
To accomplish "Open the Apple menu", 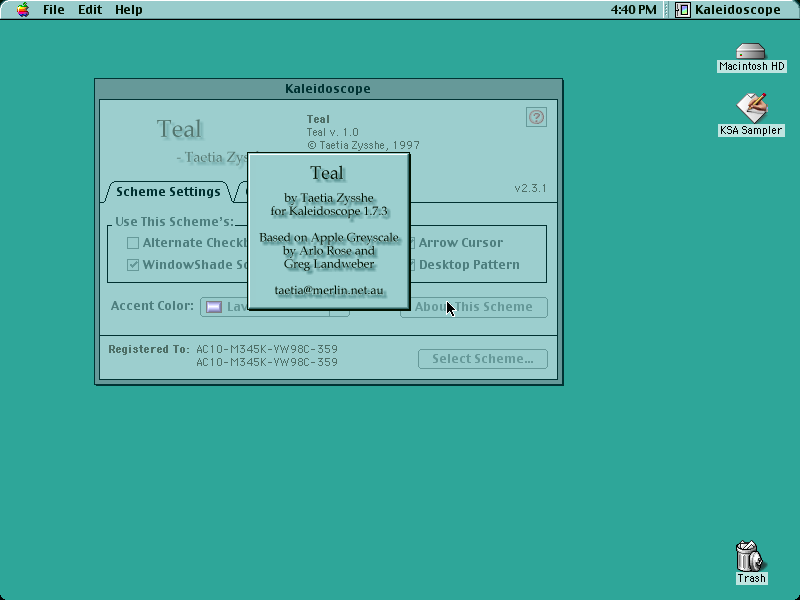I will 23,10.
